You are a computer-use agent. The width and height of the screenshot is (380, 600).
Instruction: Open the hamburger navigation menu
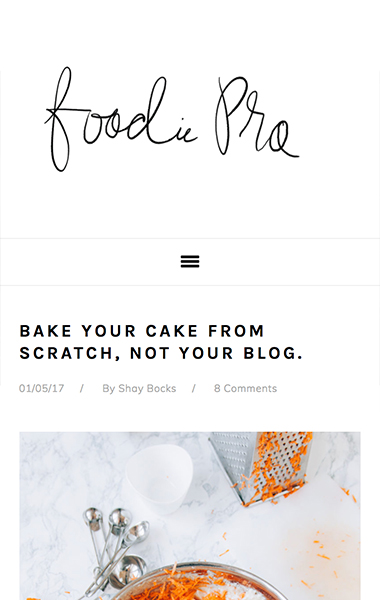(190, 262)
